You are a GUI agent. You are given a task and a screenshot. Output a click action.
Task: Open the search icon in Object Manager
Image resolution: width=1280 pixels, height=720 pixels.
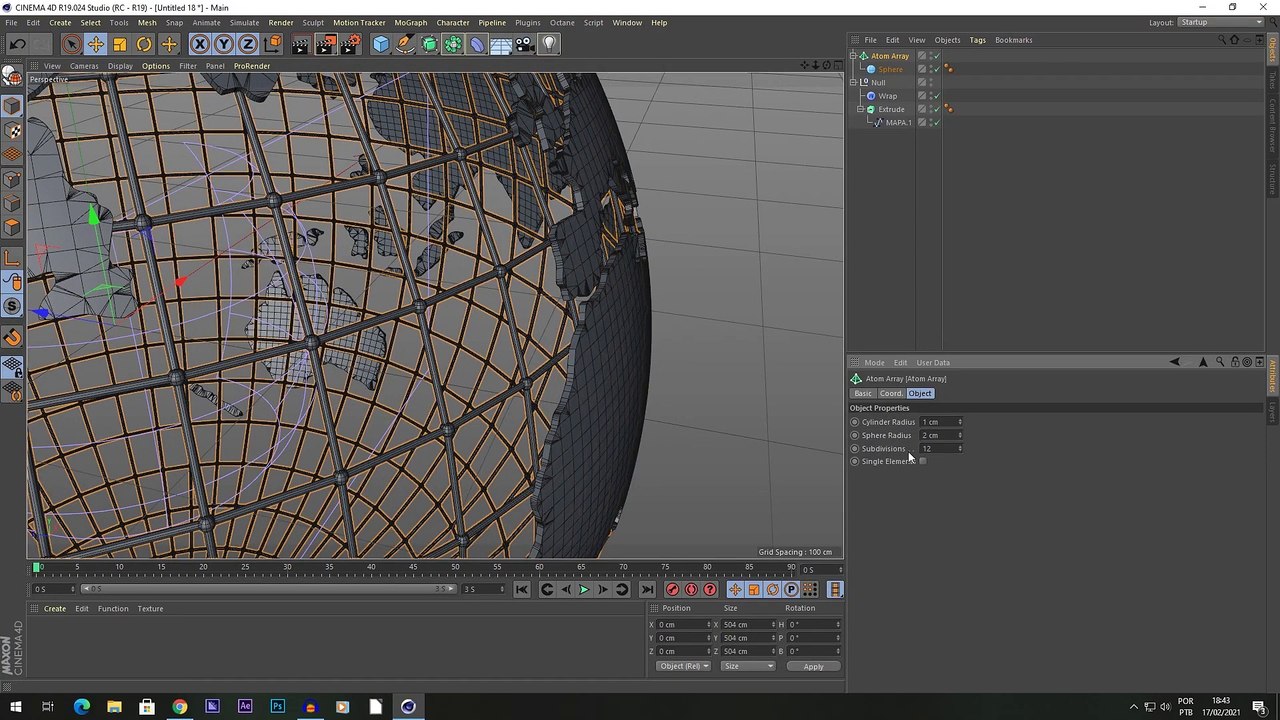pyautogui.click(x=1221, y=40)
